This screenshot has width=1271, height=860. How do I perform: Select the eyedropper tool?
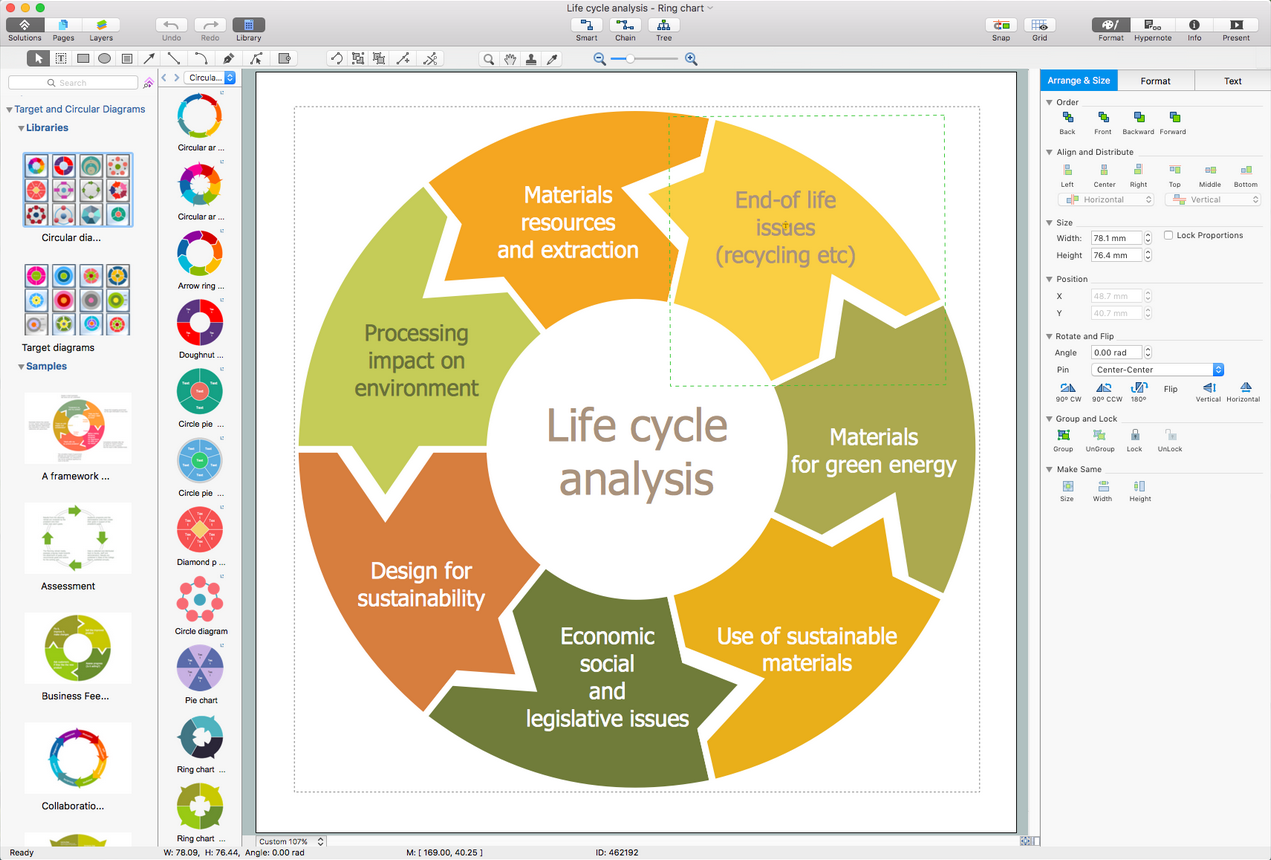tap(551, 59)
